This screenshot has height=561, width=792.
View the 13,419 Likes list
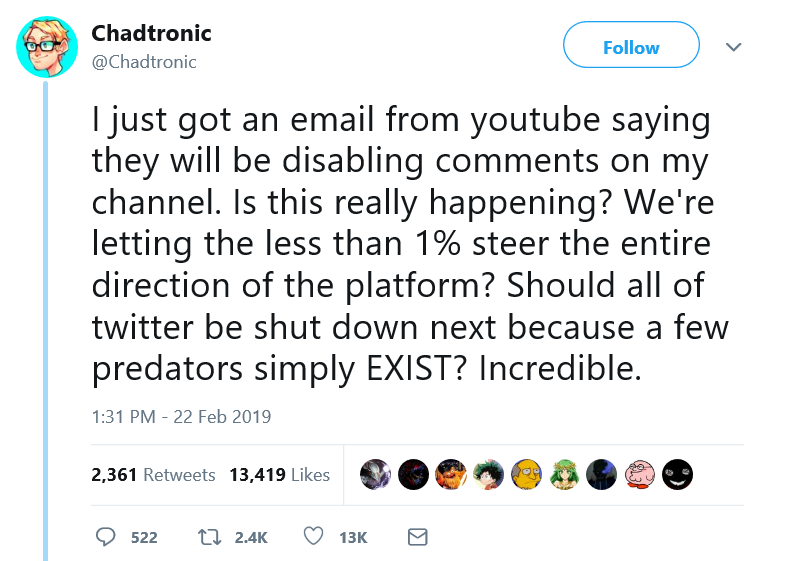coord(279,475)
